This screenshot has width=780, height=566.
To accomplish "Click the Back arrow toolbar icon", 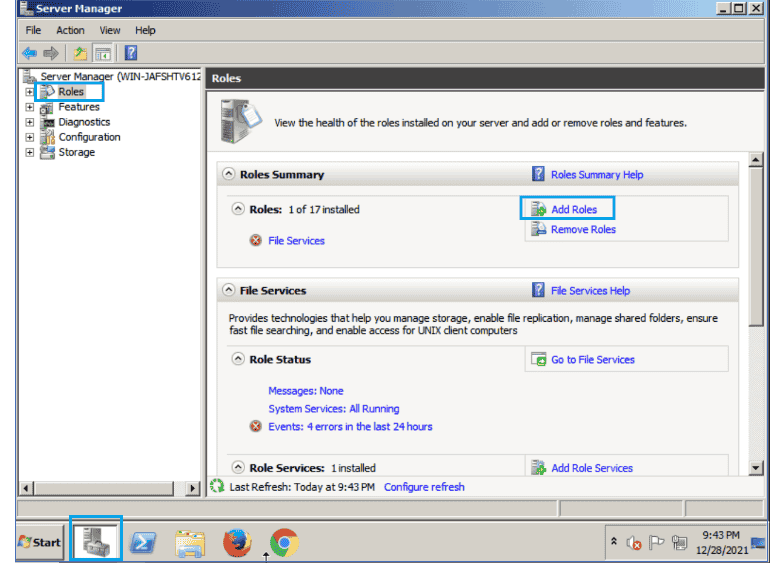I will pyautogui.click(x=29, y=53).
